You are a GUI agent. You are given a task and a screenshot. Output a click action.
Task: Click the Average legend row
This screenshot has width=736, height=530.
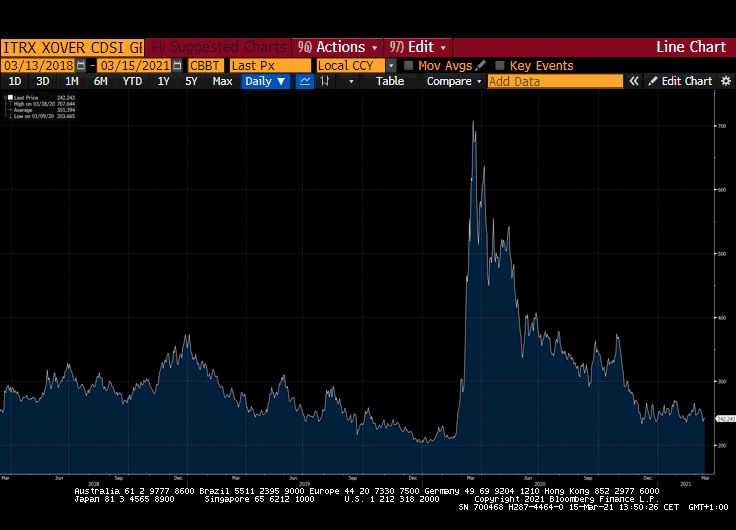point(42,110)
